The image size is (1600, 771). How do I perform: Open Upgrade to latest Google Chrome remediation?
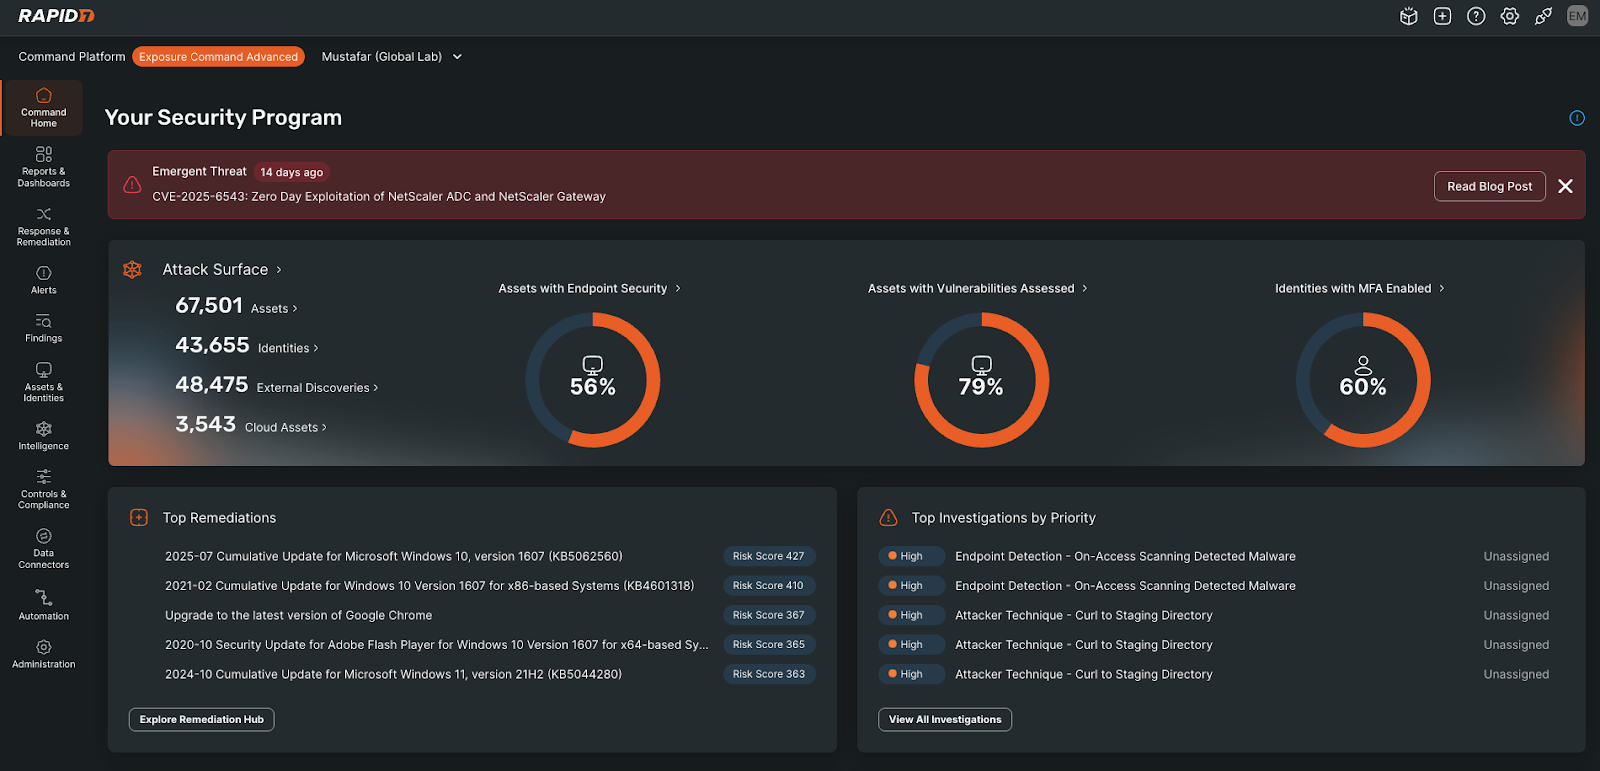[x=298, y=615]
